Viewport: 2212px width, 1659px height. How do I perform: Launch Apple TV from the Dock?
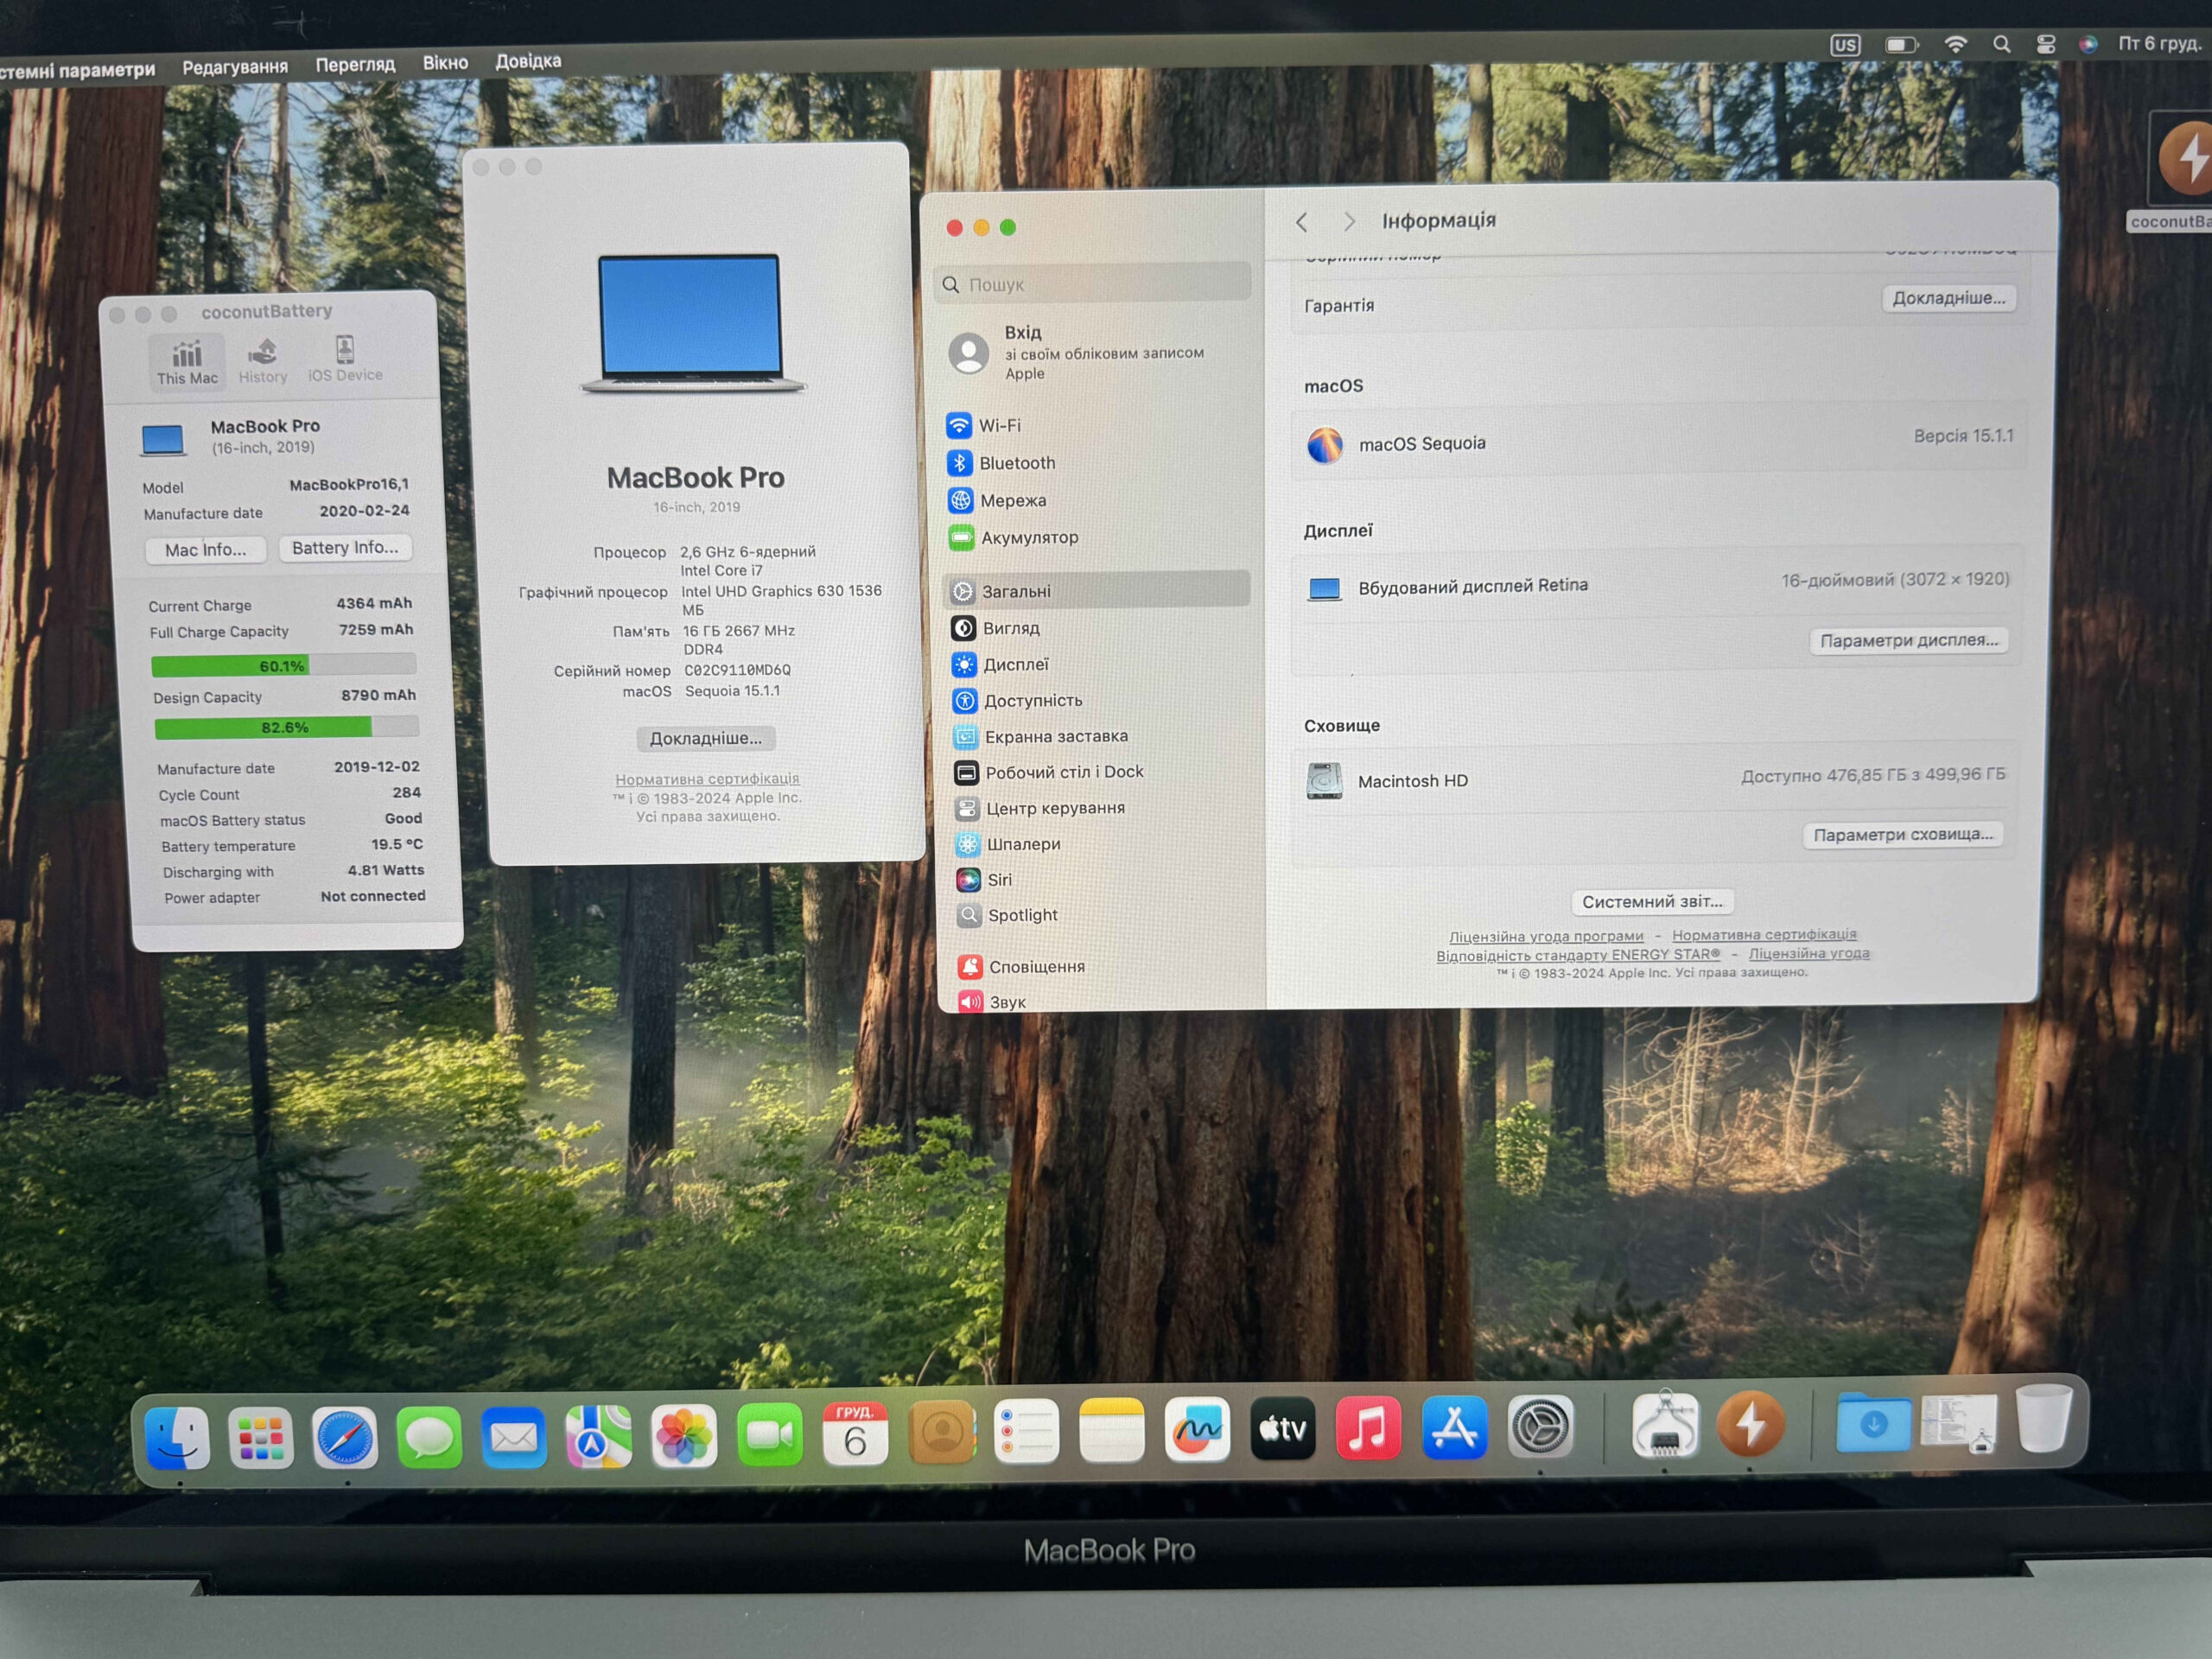click(x=1283, y=1428)
